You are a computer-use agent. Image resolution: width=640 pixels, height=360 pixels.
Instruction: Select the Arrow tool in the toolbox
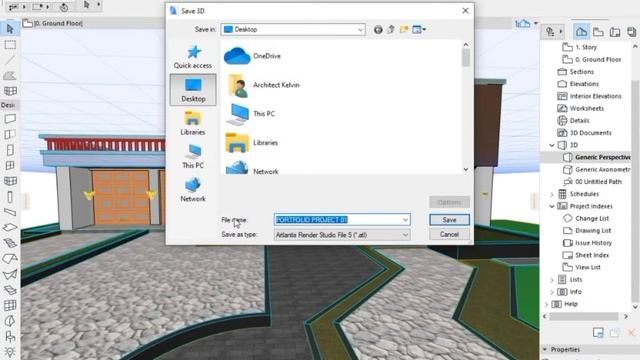(10, 29)
